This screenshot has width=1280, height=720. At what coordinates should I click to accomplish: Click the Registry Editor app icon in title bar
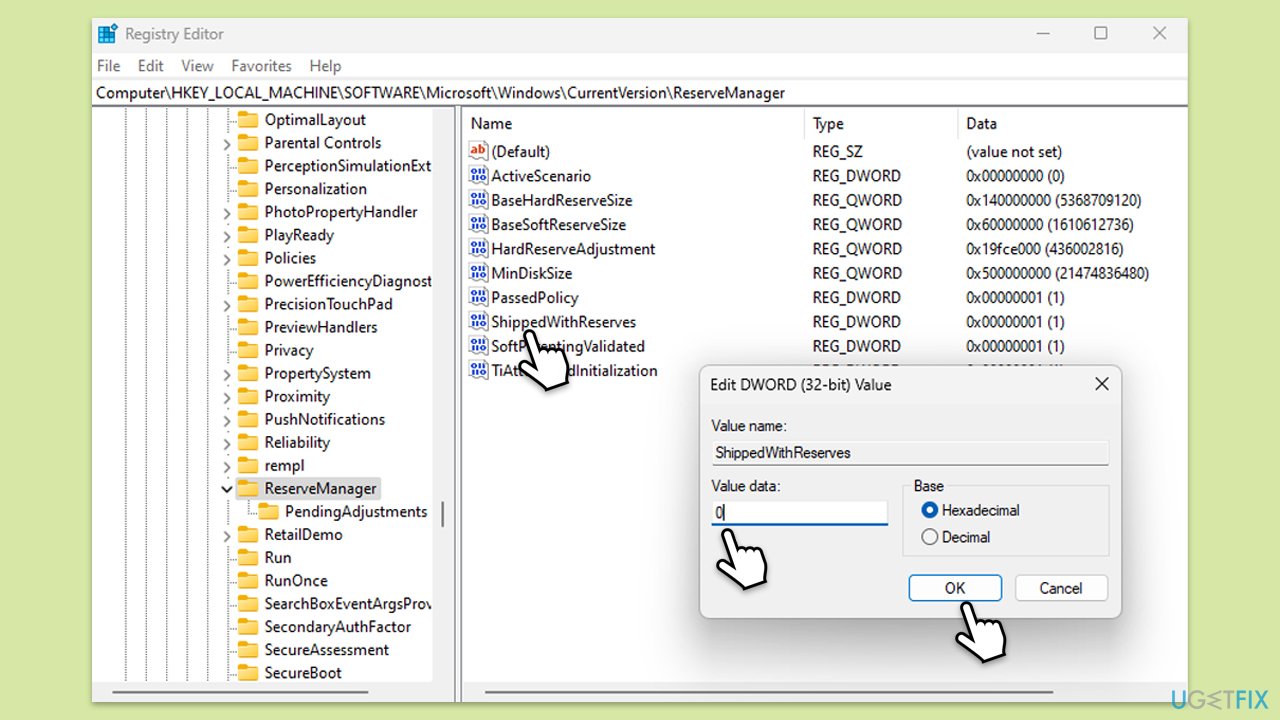(107, 34)
